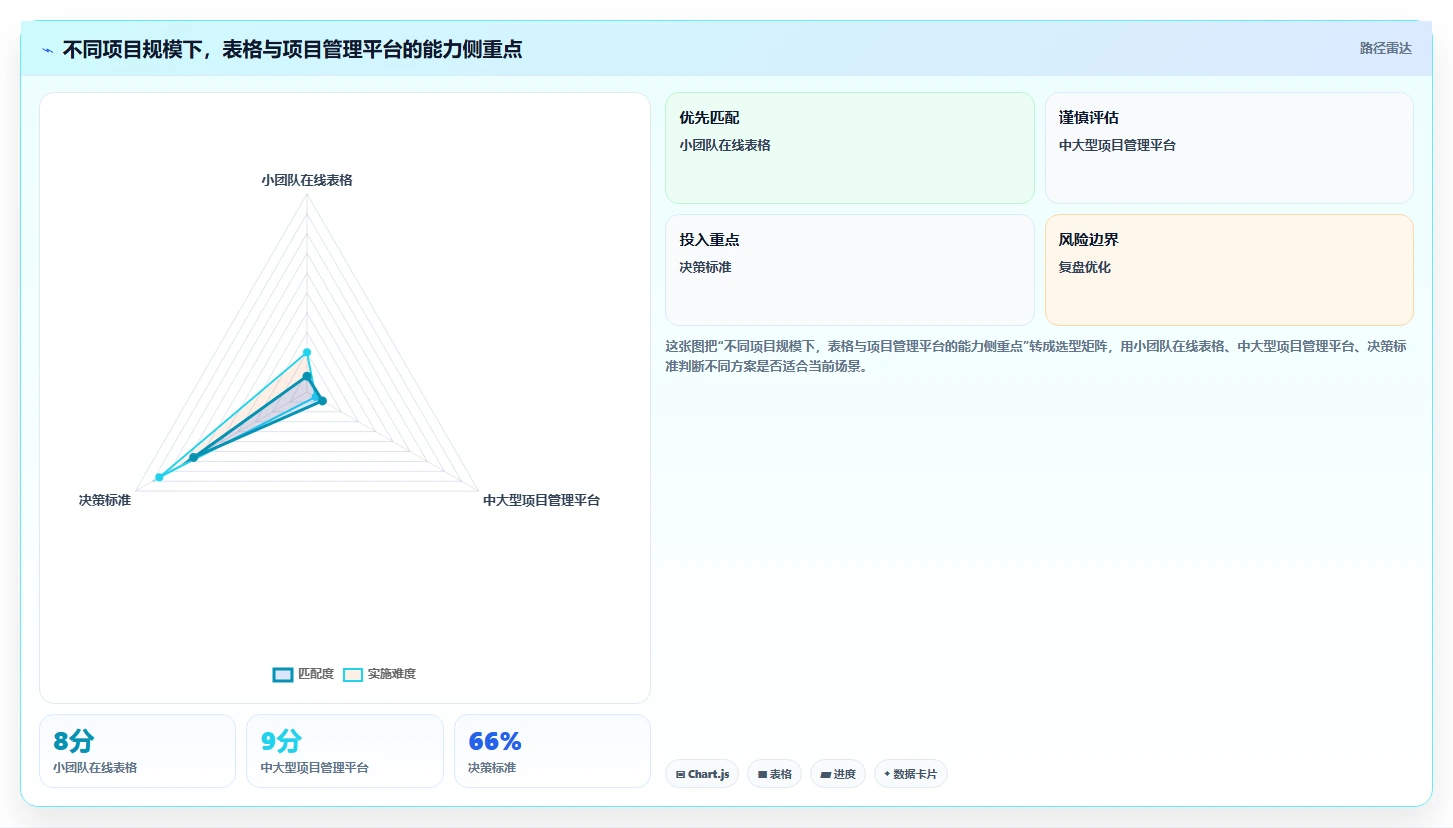
Task: Toggle the 匹配度 legend item
Action: 303,674
